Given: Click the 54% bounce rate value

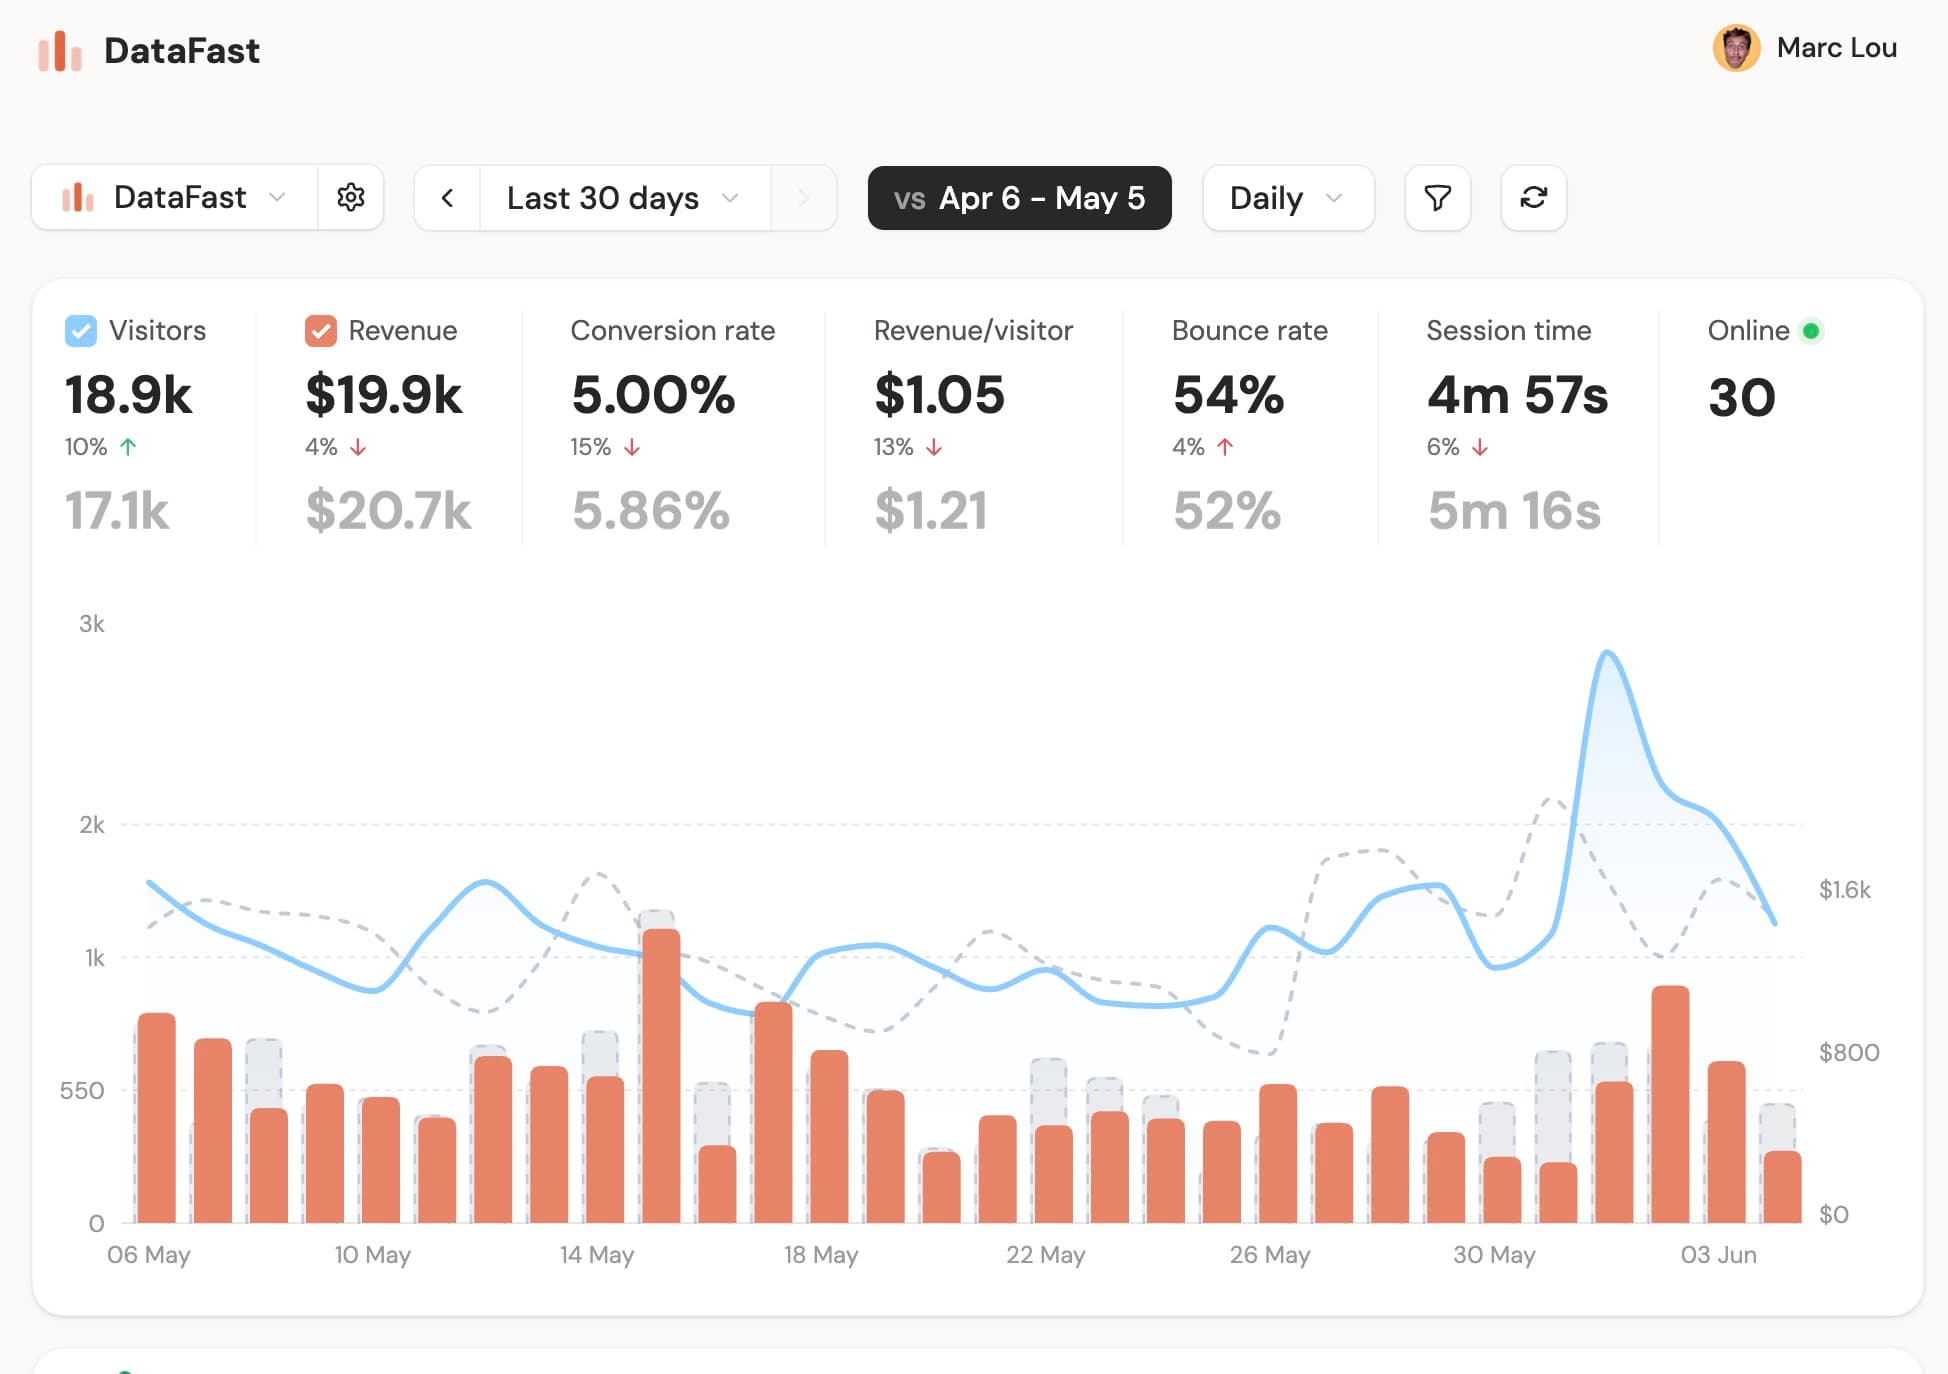Looking at the screenshot, I should coord(1228,395).
